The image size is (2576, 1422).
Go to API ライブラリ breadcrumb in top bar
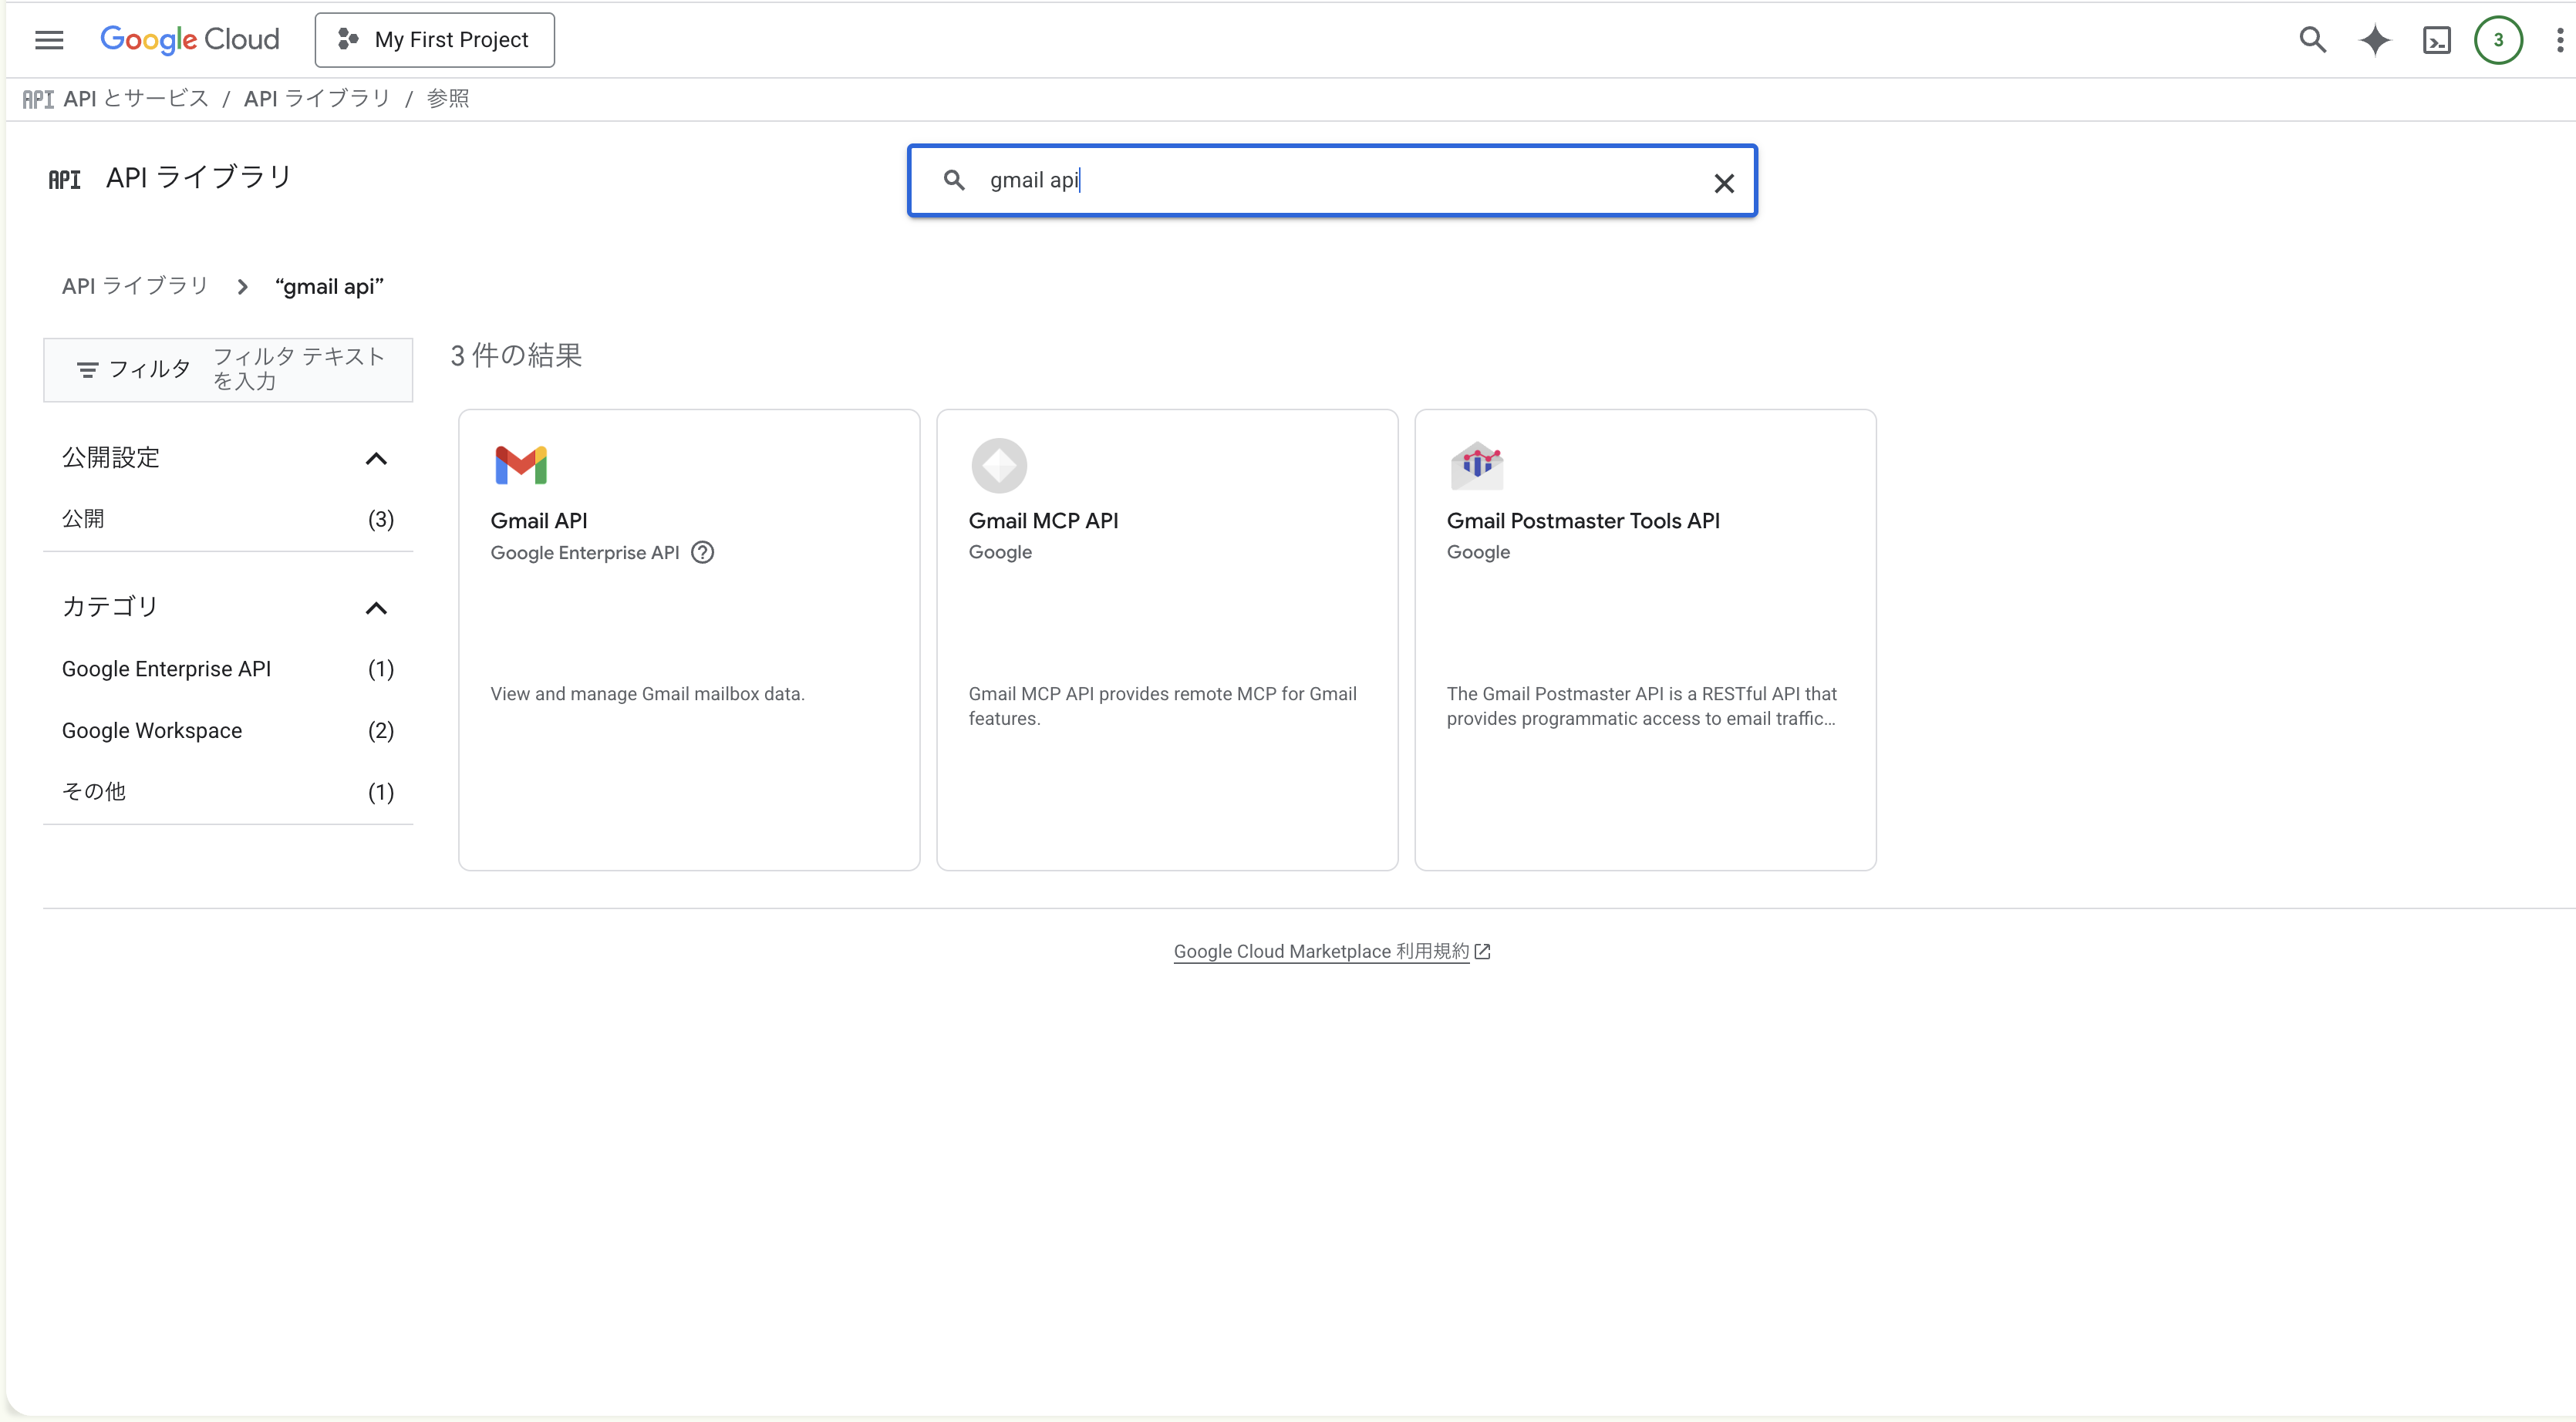click(x=317, y=99)
